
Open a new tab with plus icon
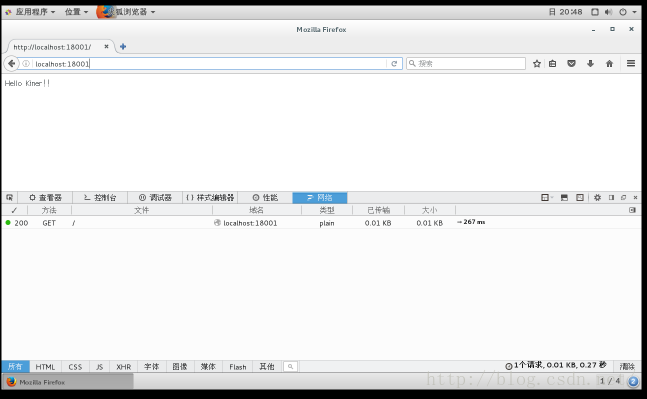click(123, 47)
